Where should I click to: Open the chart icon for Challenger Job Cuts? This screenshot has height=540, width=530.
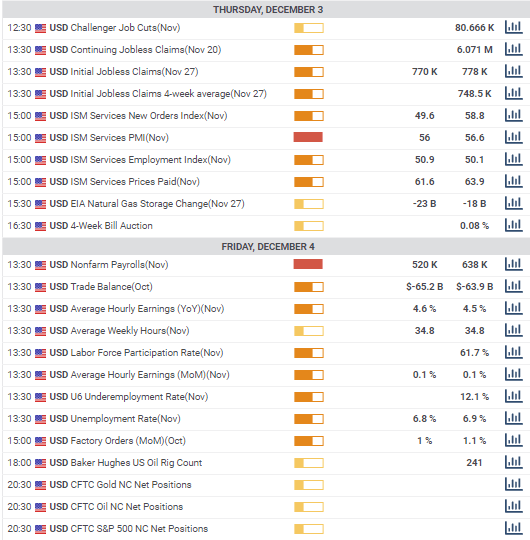(513, 27)
